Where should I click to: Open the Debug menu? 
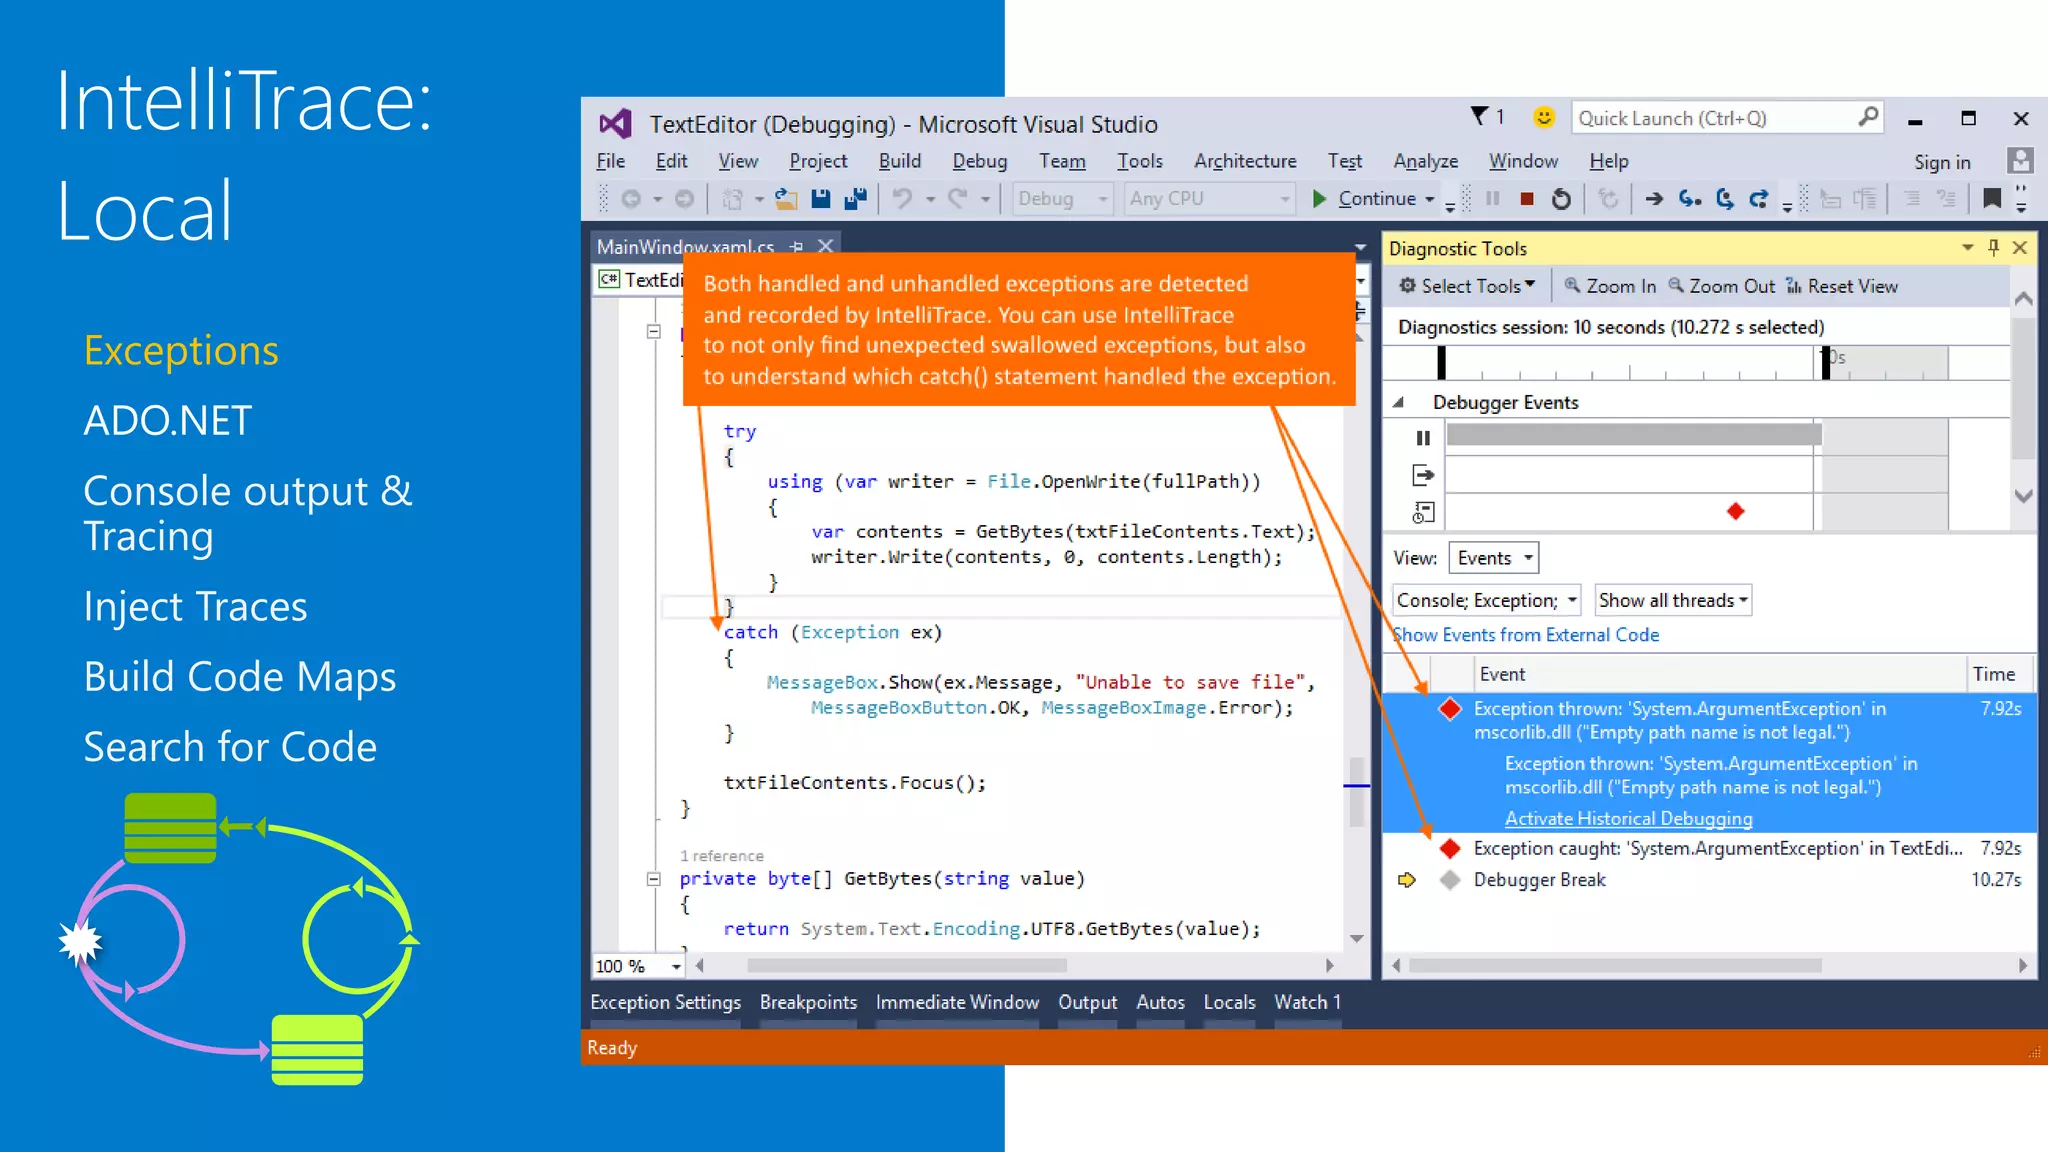(979, 161)
